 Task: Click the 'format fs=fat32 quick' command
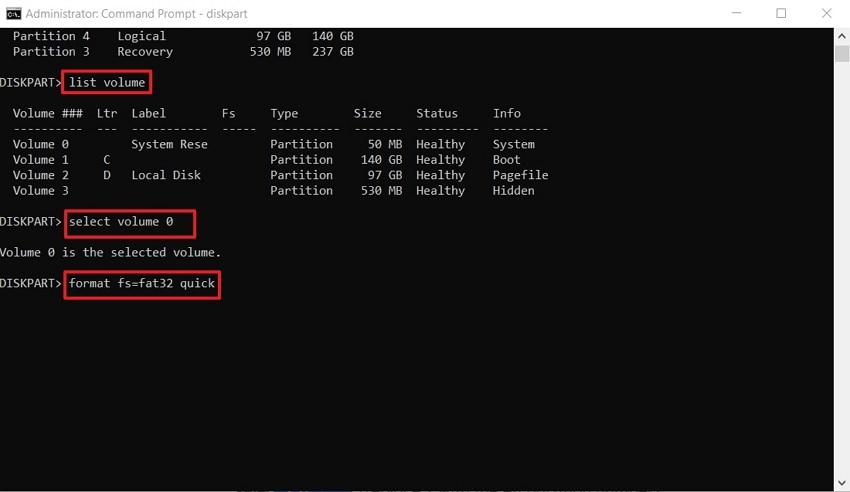pyautogui.click(x=141, y=283)
